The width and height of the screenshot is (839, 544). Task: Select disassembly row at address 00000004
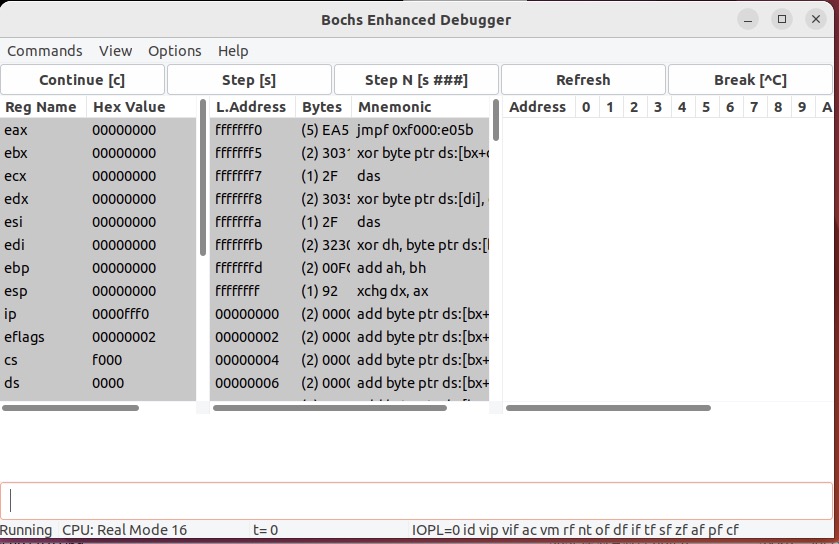[349, 360]
